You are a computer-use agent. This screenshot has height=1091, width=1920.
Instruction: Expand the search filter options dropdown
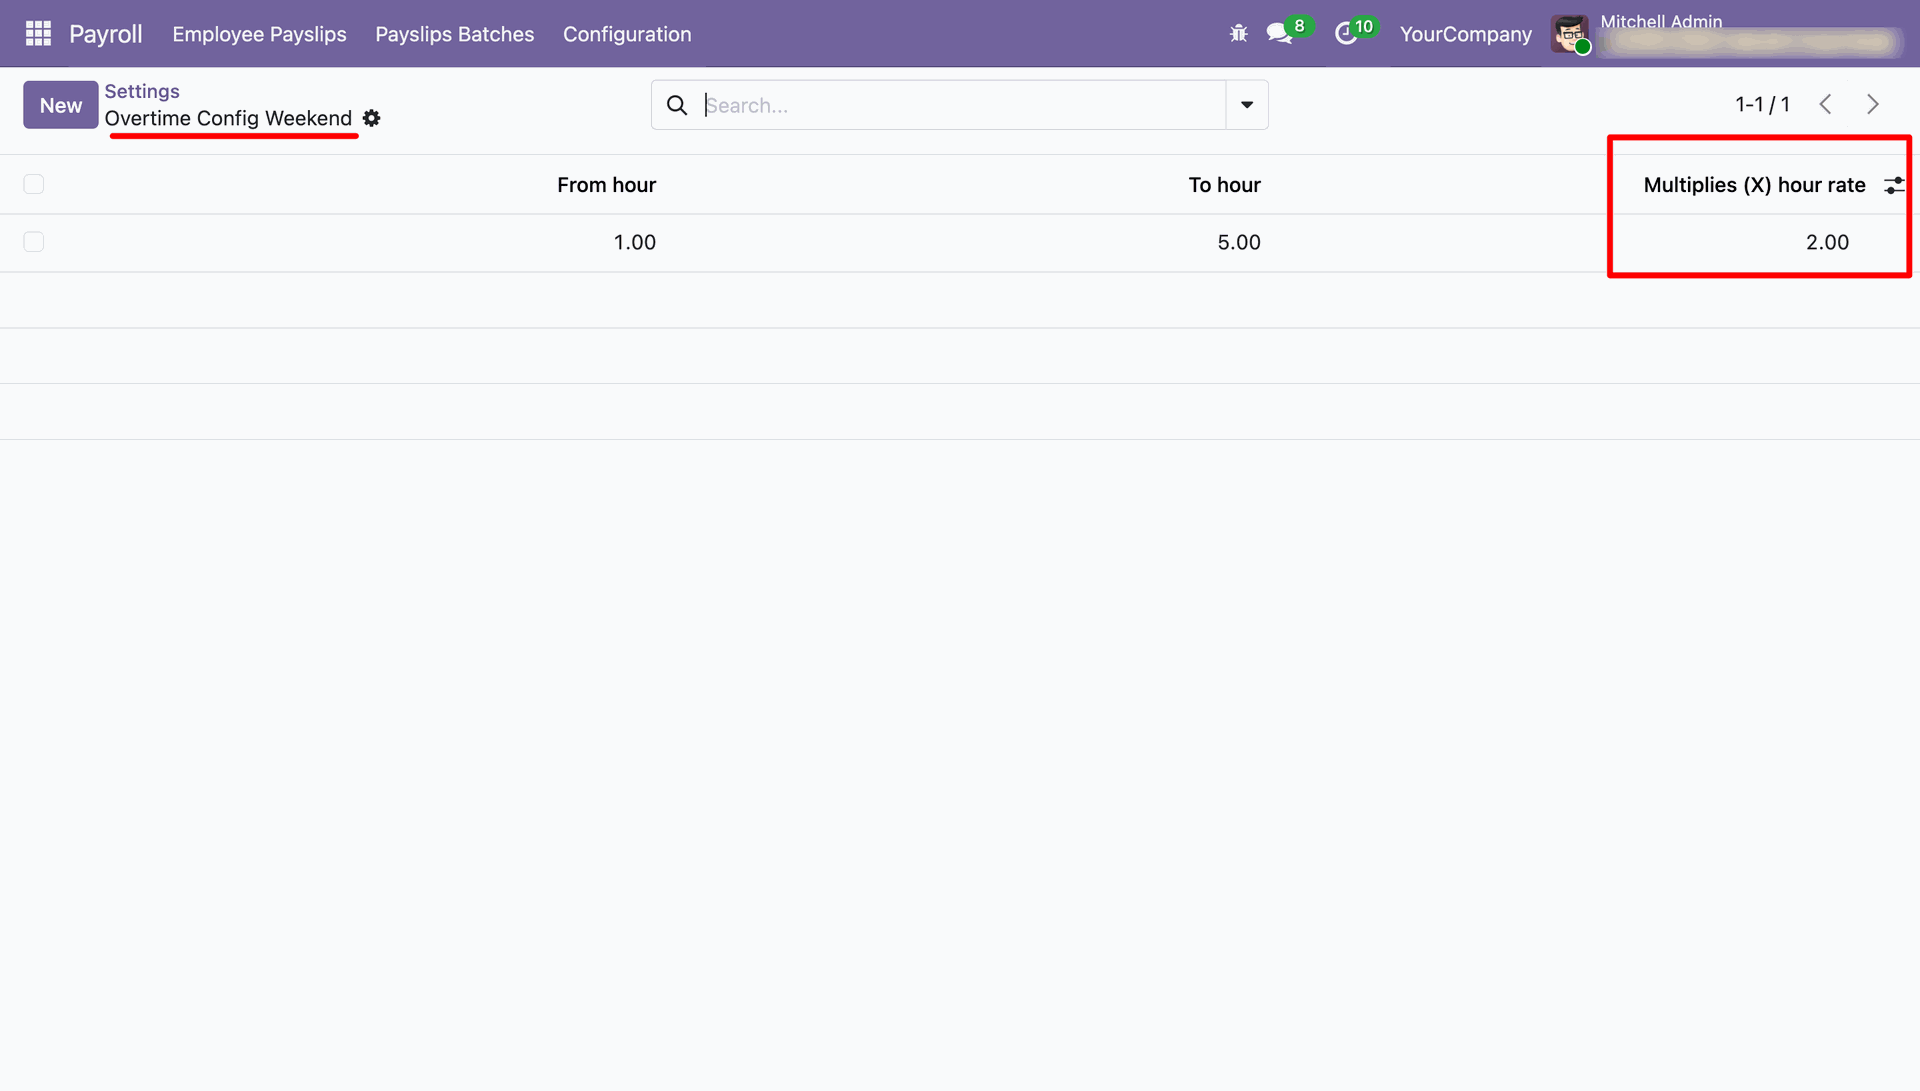[x=1247, y=105]
